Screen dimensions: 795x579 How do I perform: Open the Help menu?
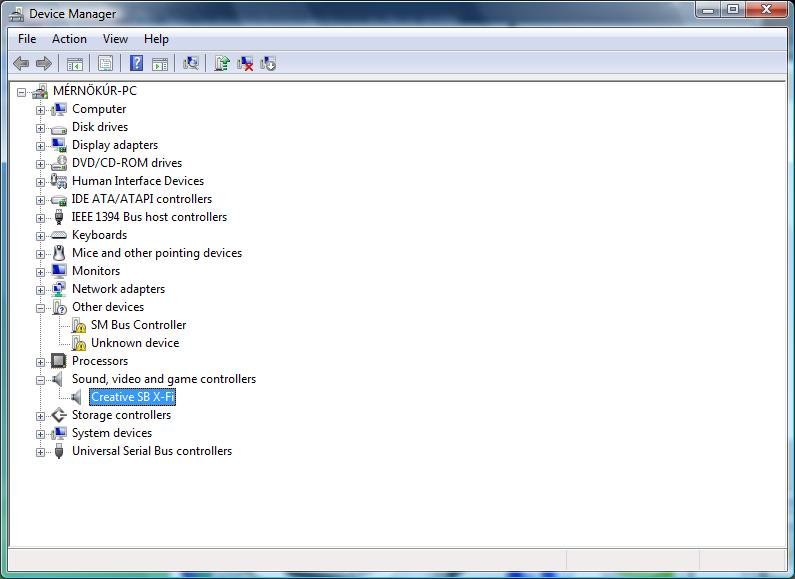pyautogui.click(x=156, y=39)
